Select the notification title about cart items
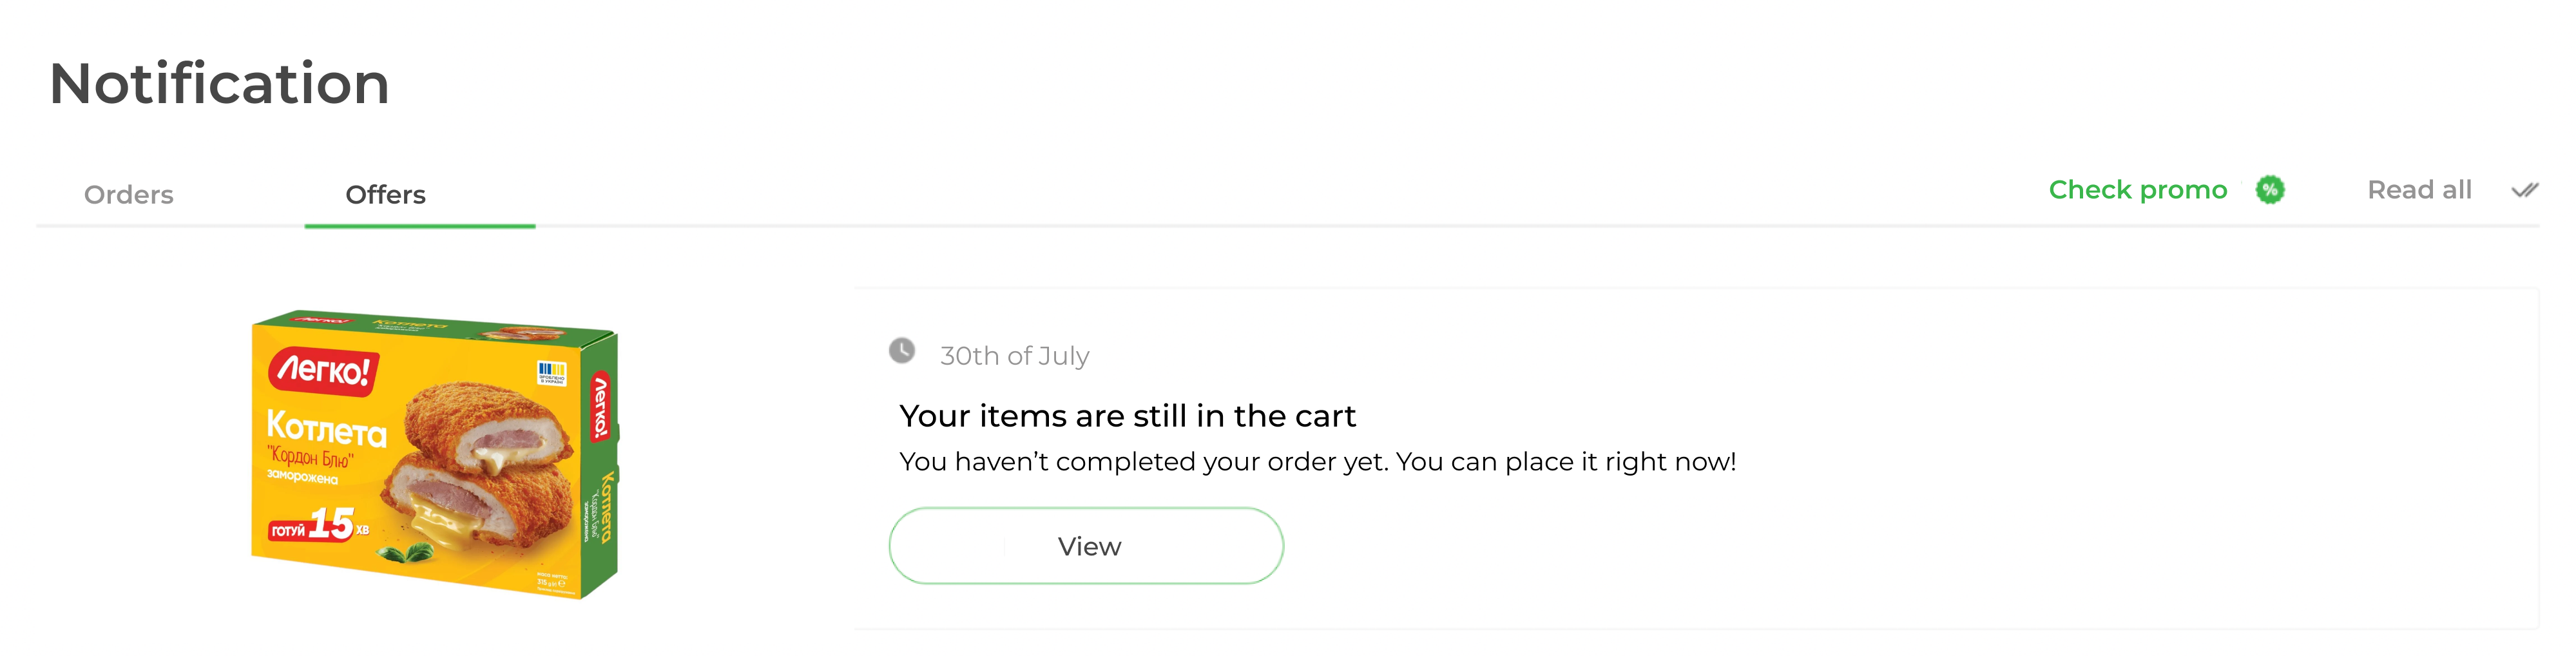 click(1128, 416)
